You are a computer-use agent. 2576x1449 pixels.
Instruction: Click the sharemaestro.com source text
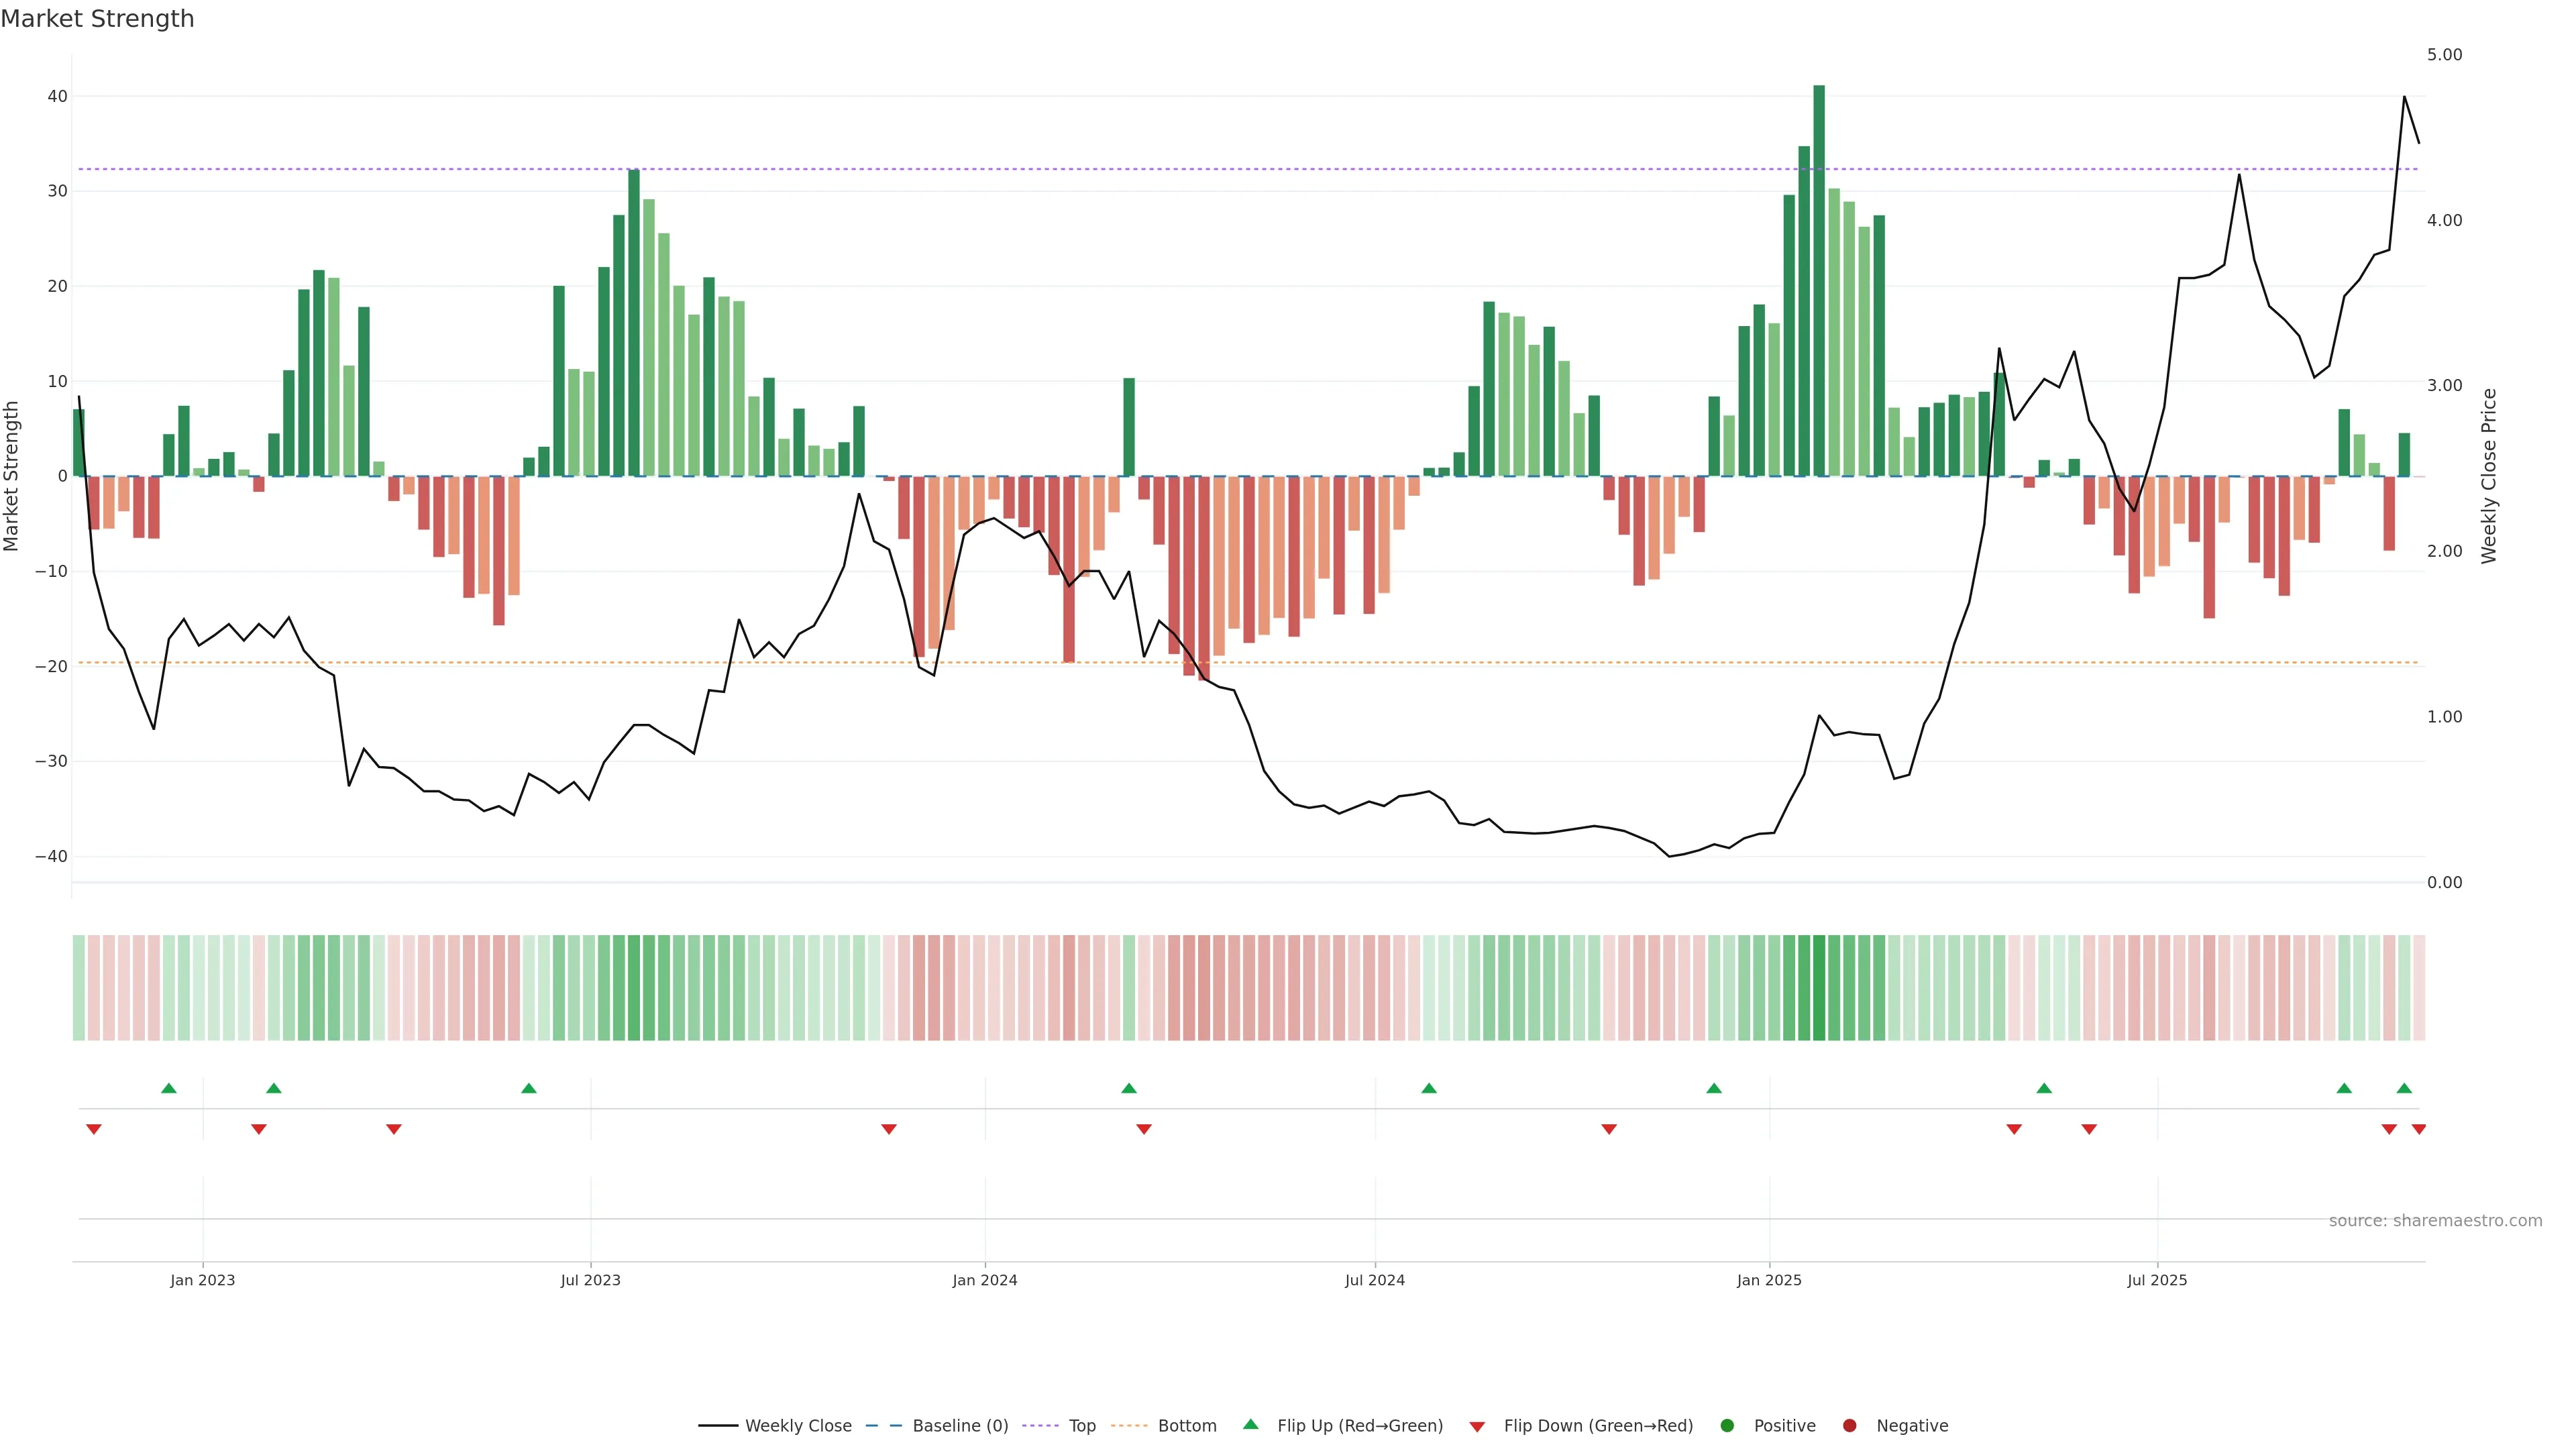pyautogui.click(x=2435, y=1220)
